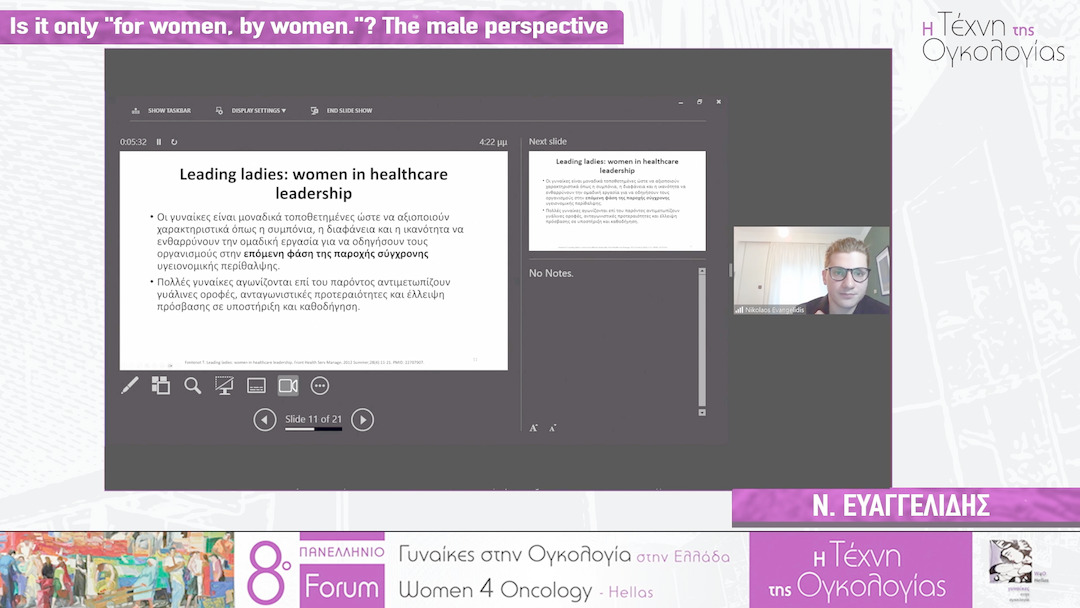This screenshot has width=1080, height=608.
Task: Toggle subtitles for the slide show
Action: (x=256, y=385)
